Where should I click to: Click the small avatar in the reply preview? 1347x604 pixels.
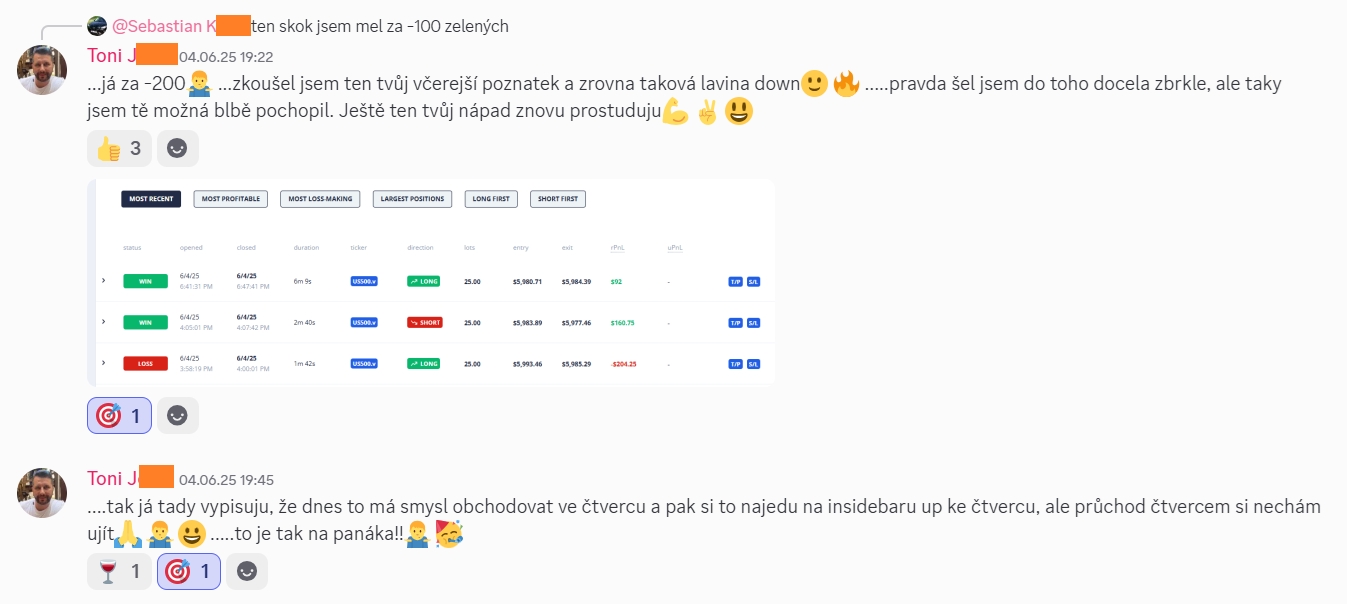(x=97, y=26)
